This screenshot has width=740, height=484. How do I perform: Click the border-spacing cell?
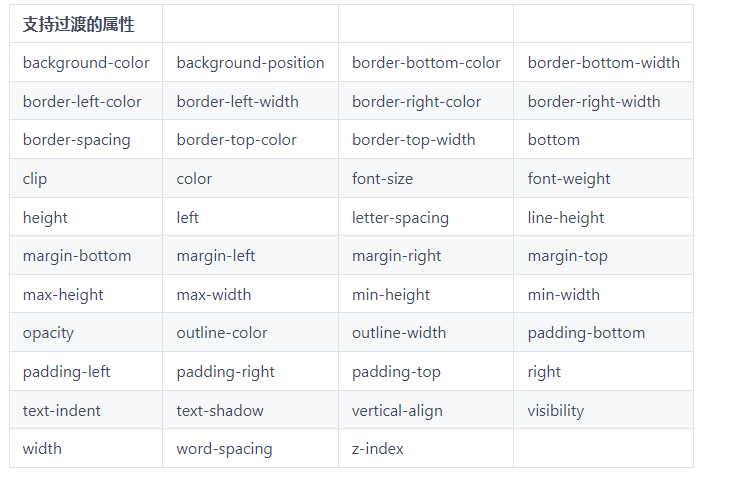(x=76, y=140)
